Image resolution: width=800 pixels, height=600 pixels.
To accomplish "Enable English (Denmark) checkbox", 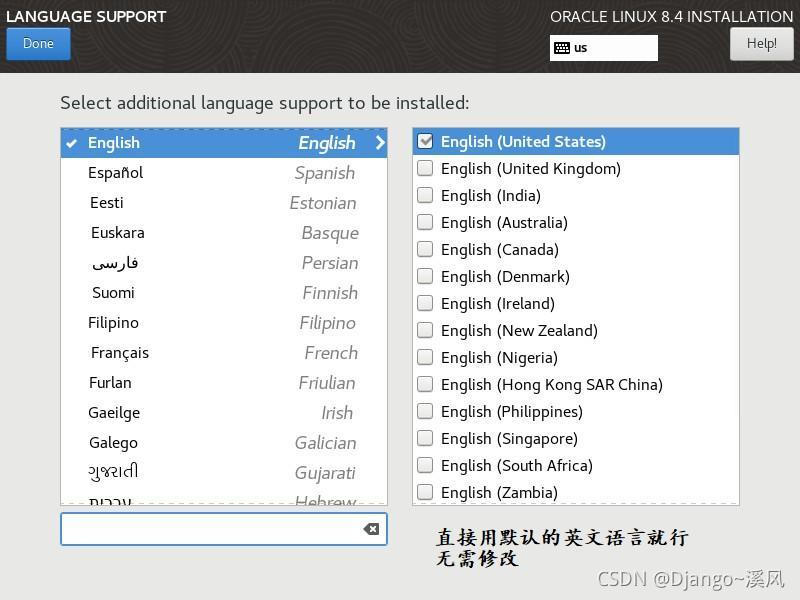I will click(x=425, y=277).
